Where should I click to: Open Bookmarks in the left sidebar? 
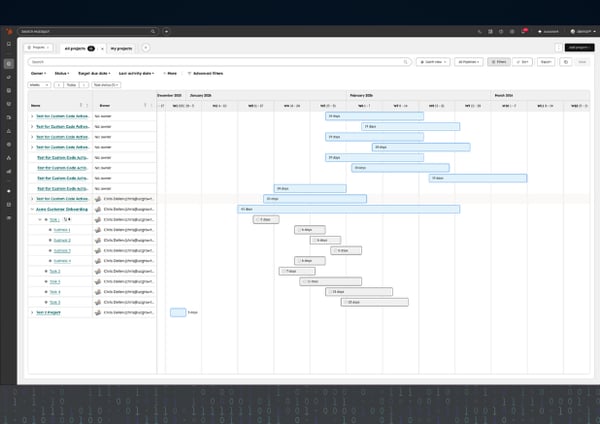pos(9,44)
